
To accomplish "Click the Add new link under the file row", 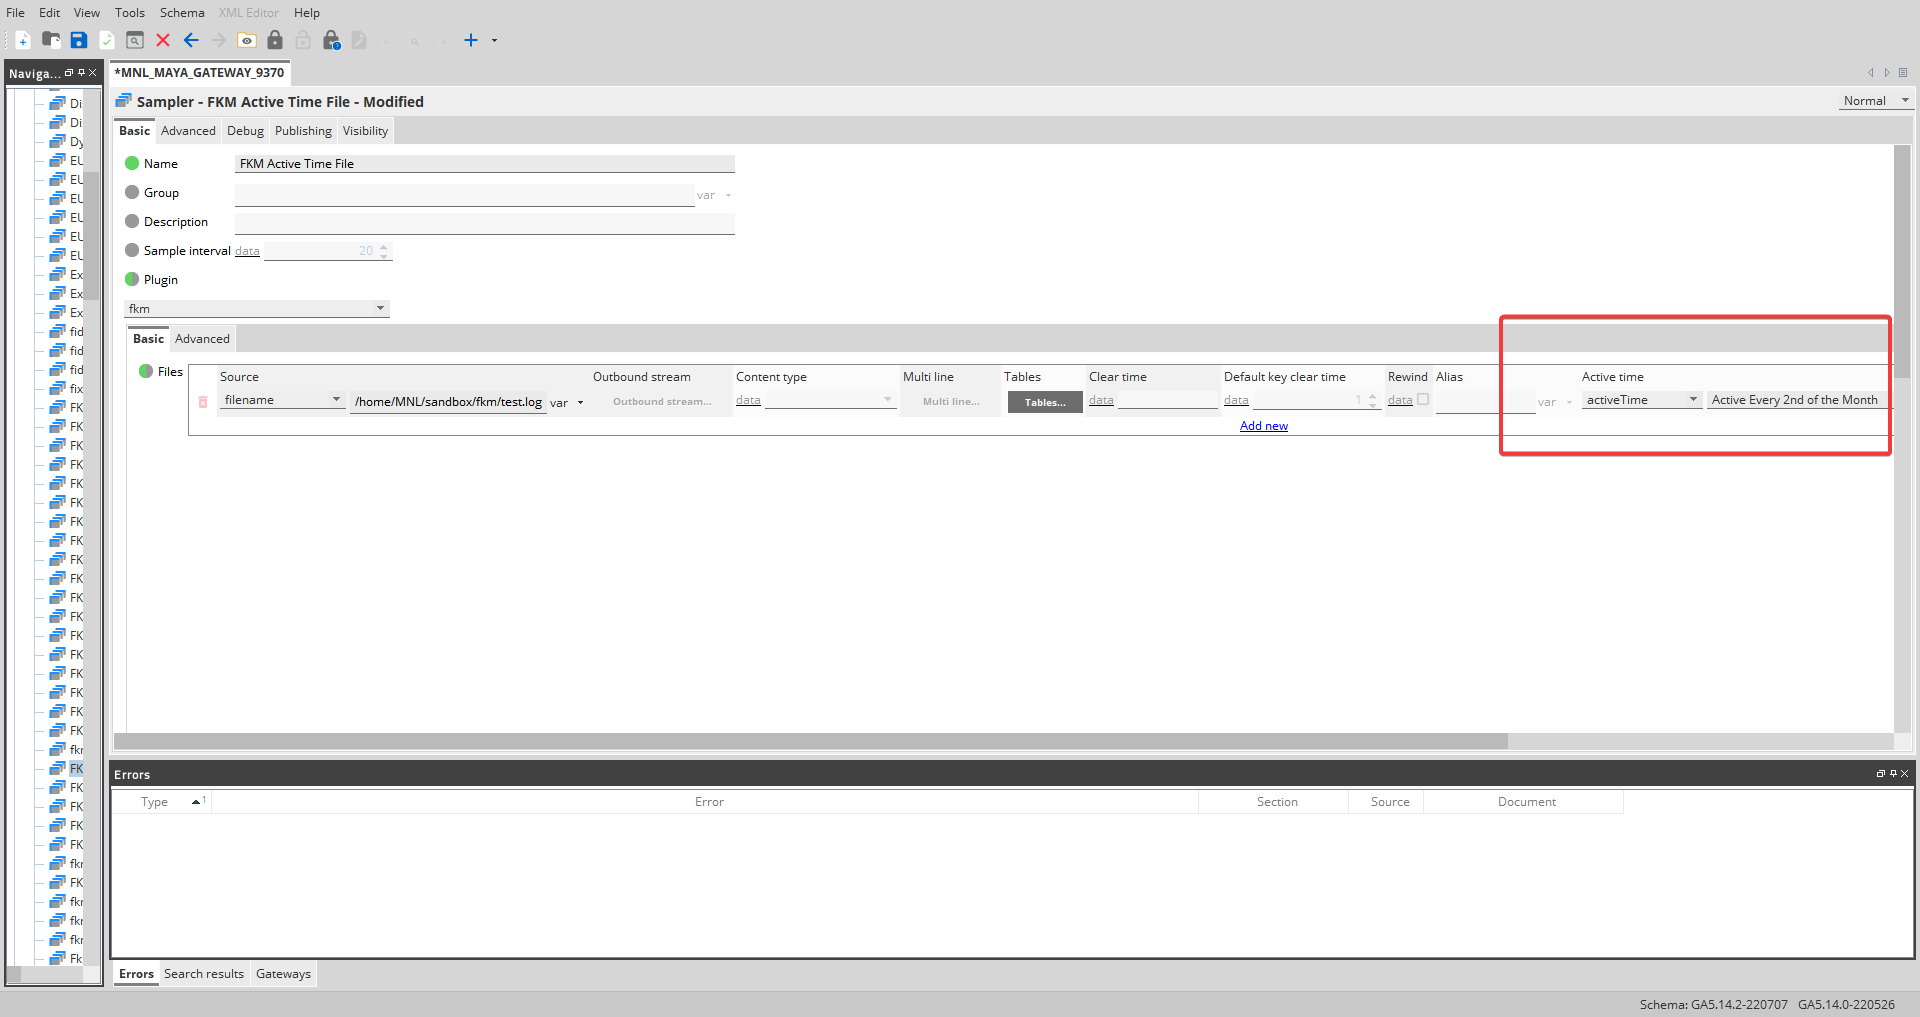I will coord(1263,425).
